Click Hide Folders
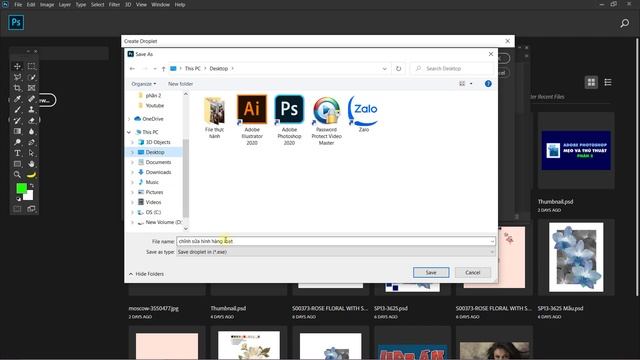640x360 pixels. point(146,274)
